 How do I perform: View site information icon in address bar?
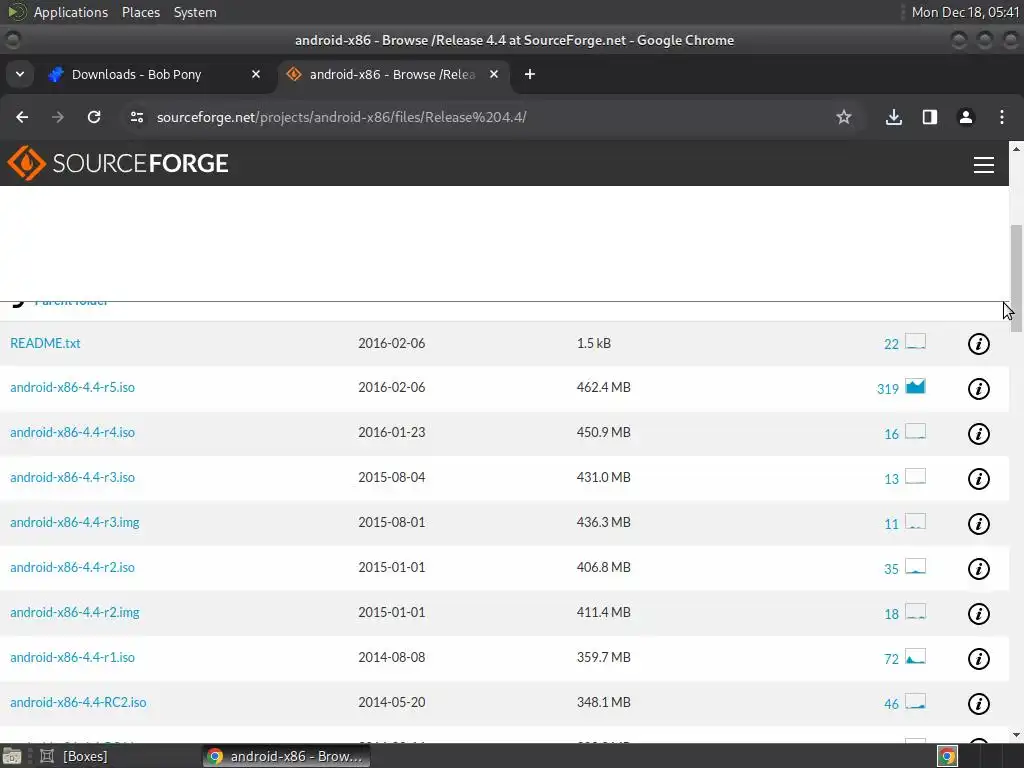[136, 117]
